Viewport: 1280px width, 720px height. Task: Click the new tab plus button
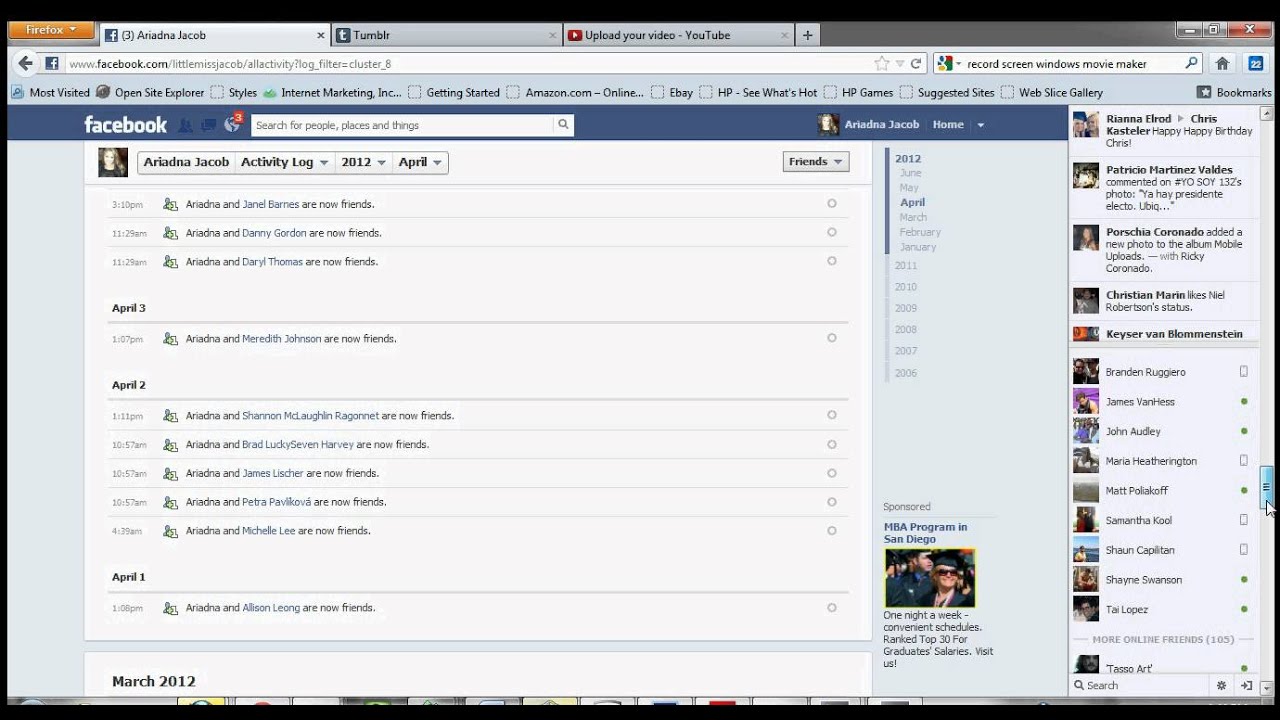click(807, 35)
